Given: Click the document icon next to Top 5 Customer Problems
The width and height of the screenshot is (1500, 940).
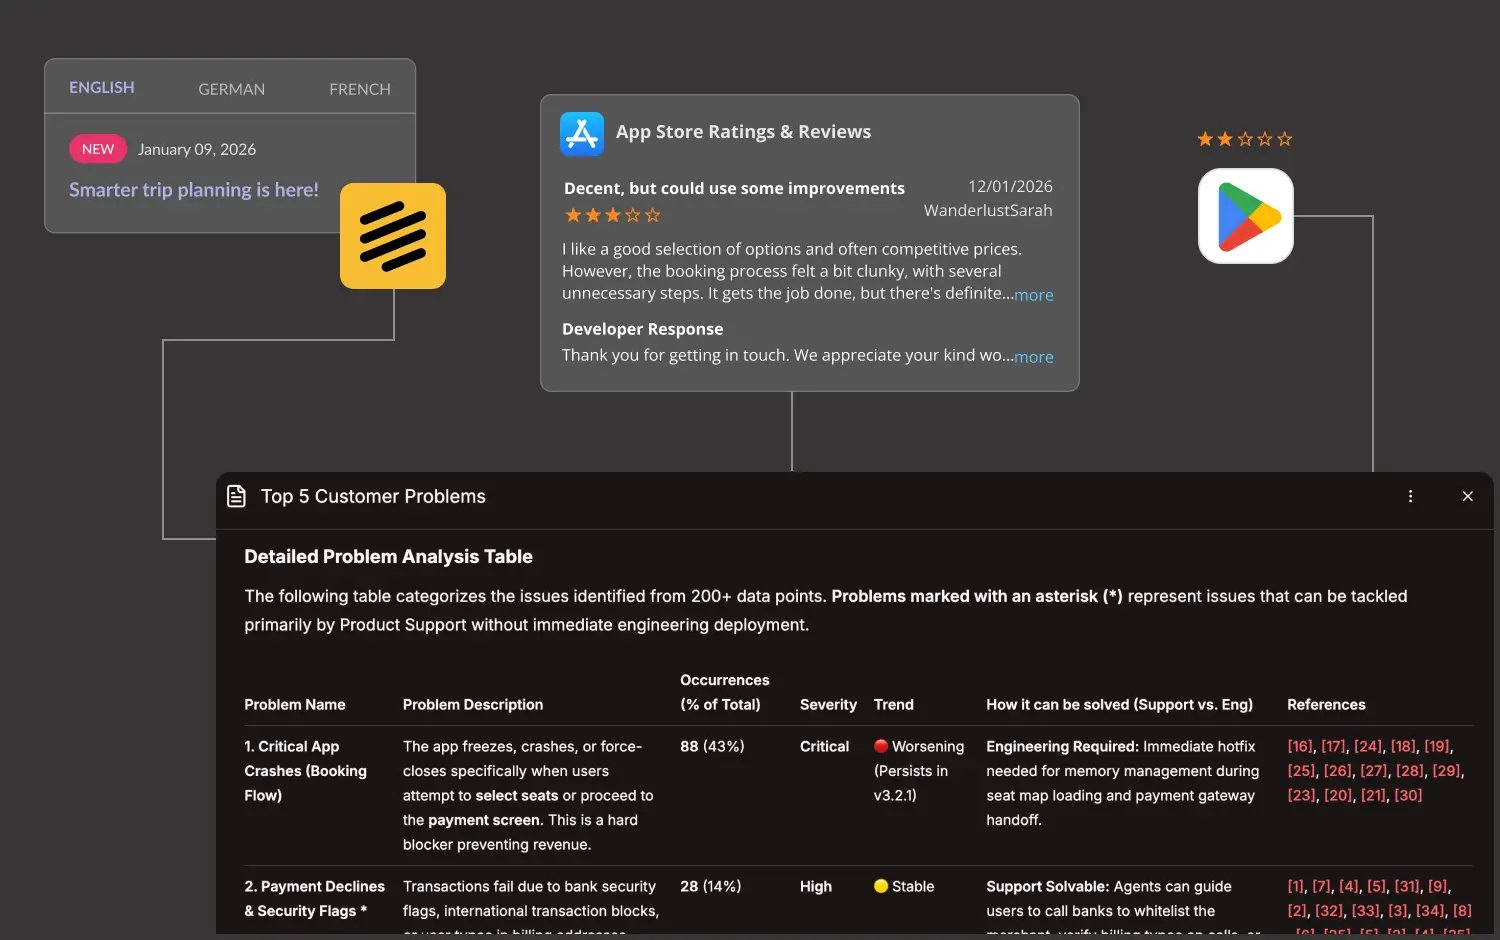Looking at the screenshot, I should (x=236, y=495).
